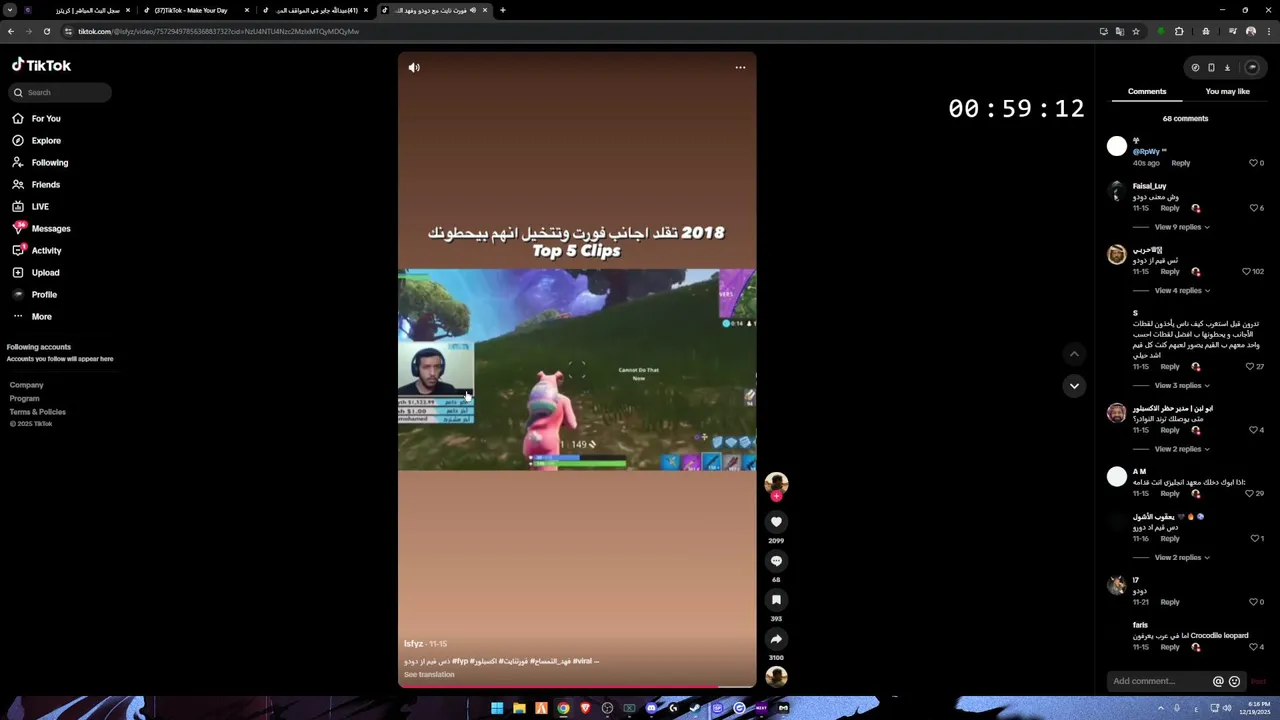
Task: Click the phone app icon in top-right pill
Action: [1211, 68]
